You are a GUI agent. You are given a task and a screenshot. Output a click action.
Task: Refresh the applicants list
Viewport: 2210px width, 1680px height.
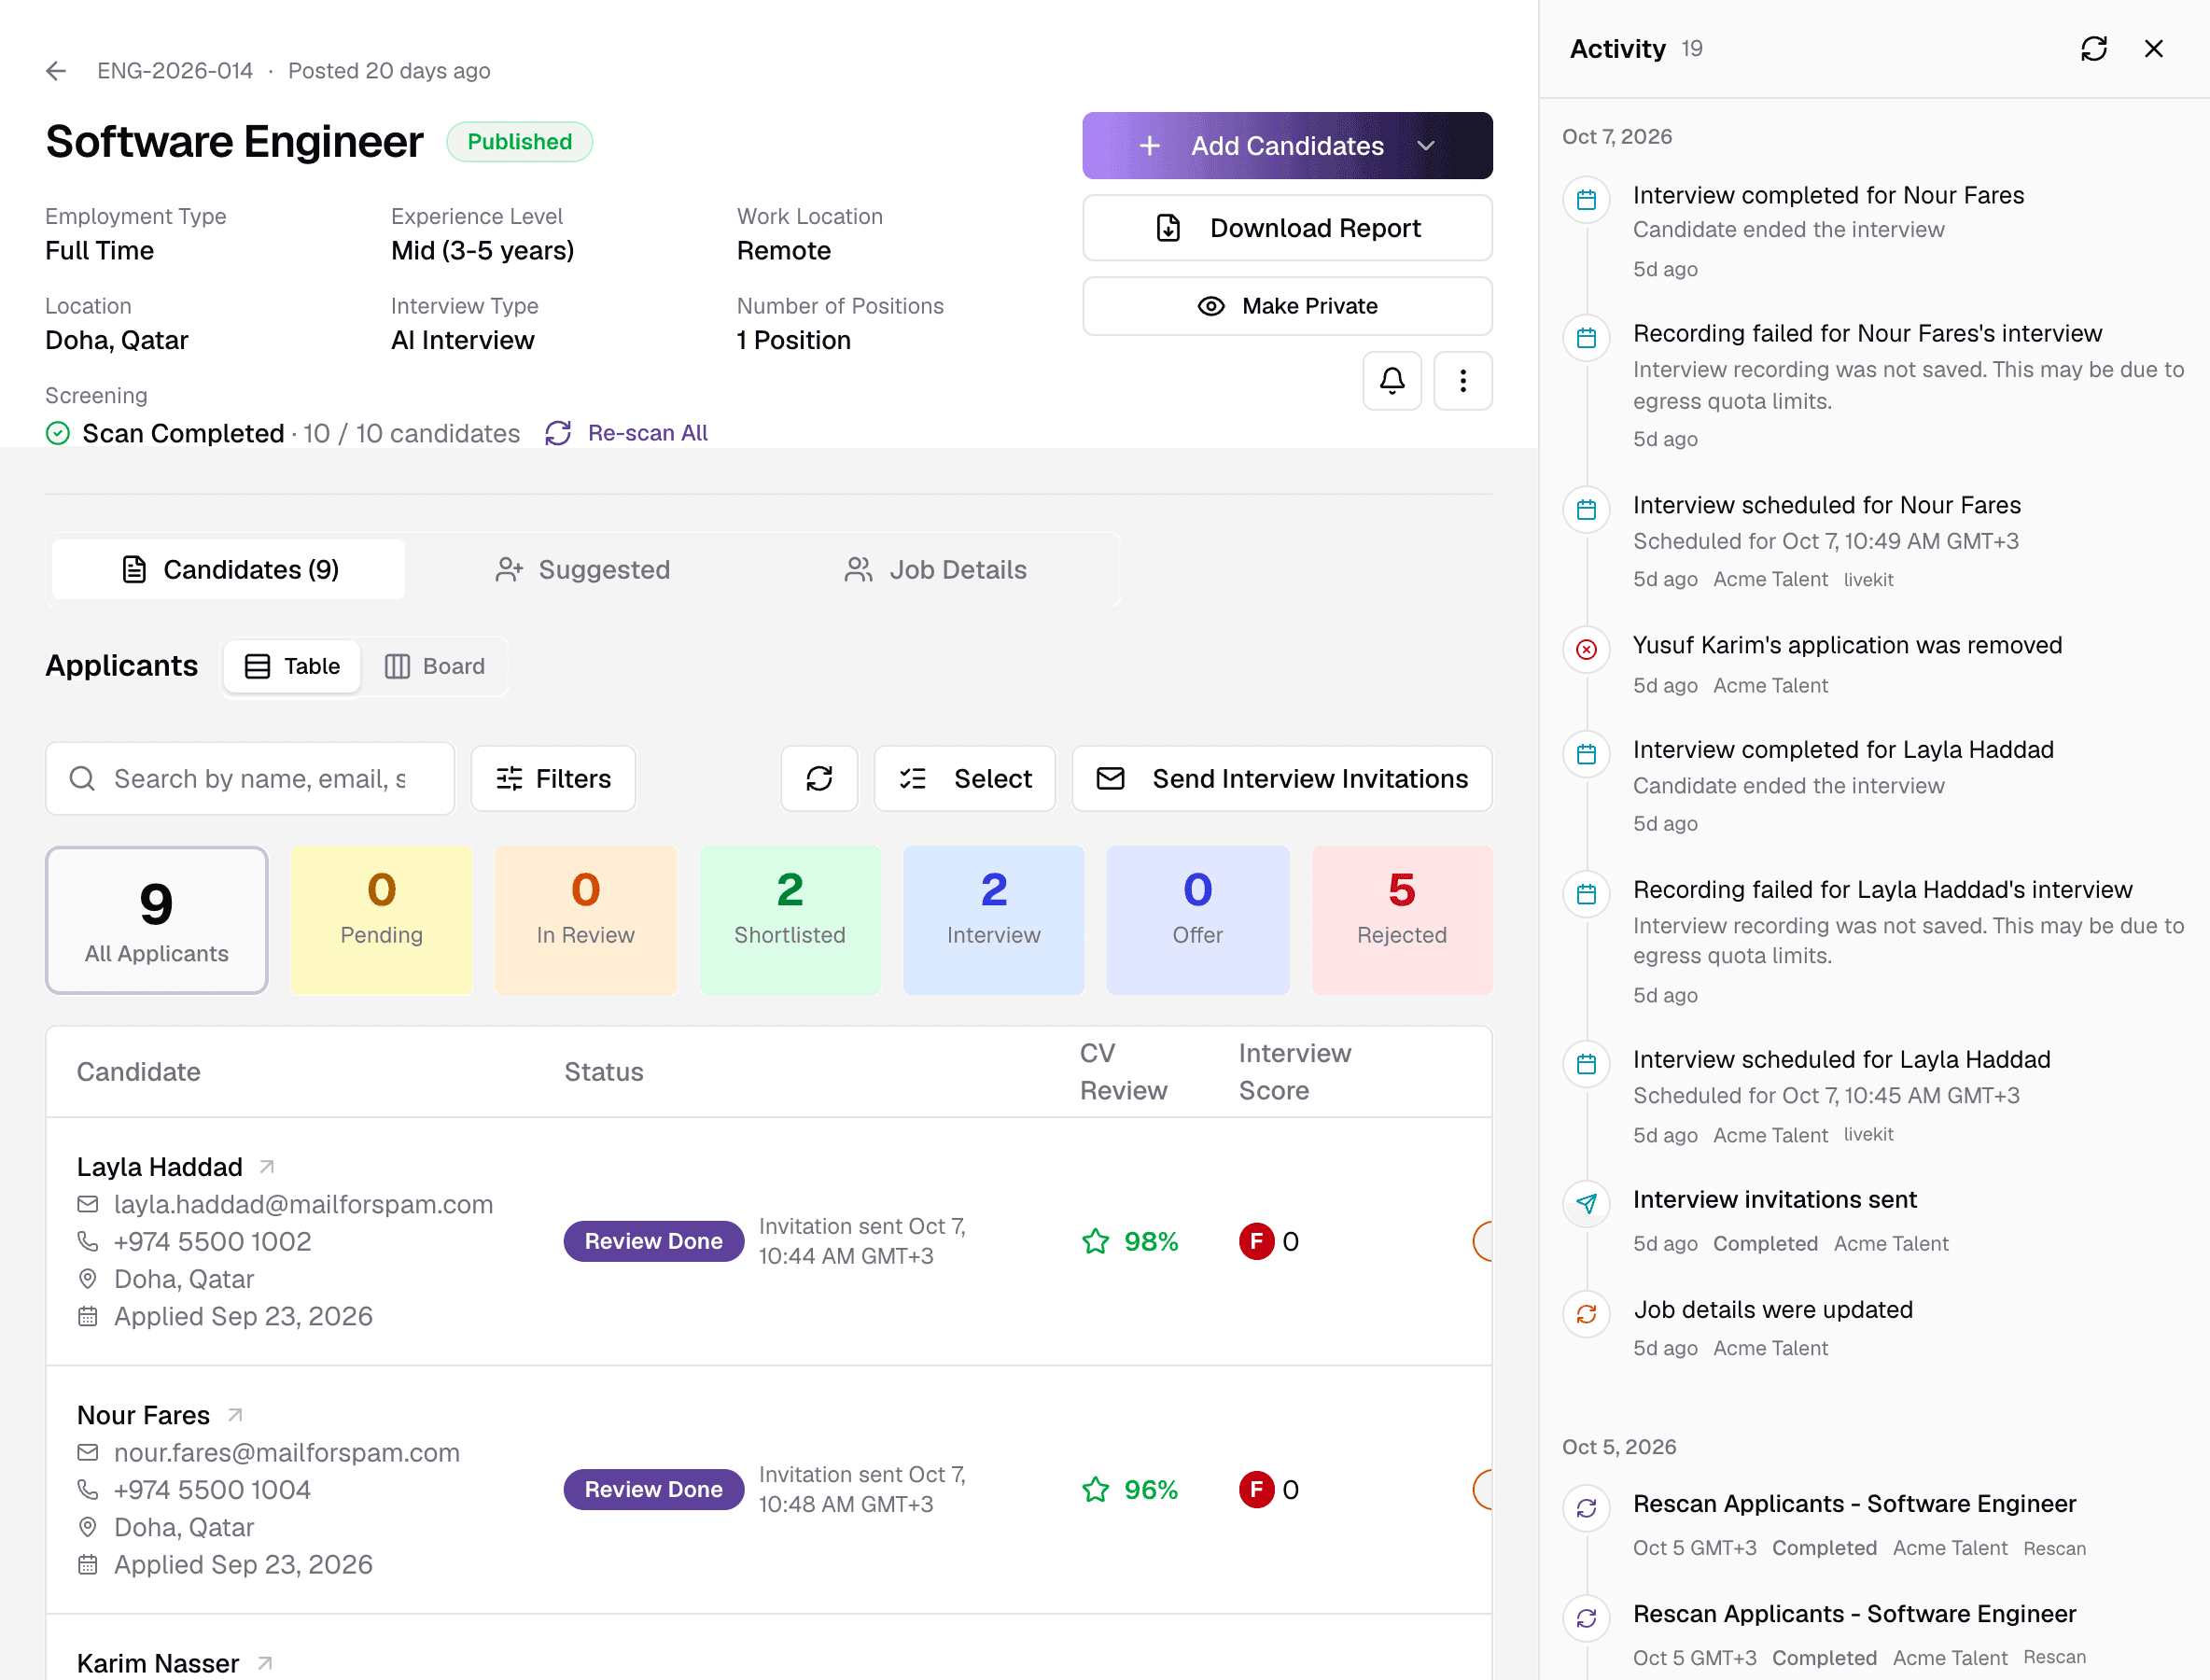[x=819, y=779]
